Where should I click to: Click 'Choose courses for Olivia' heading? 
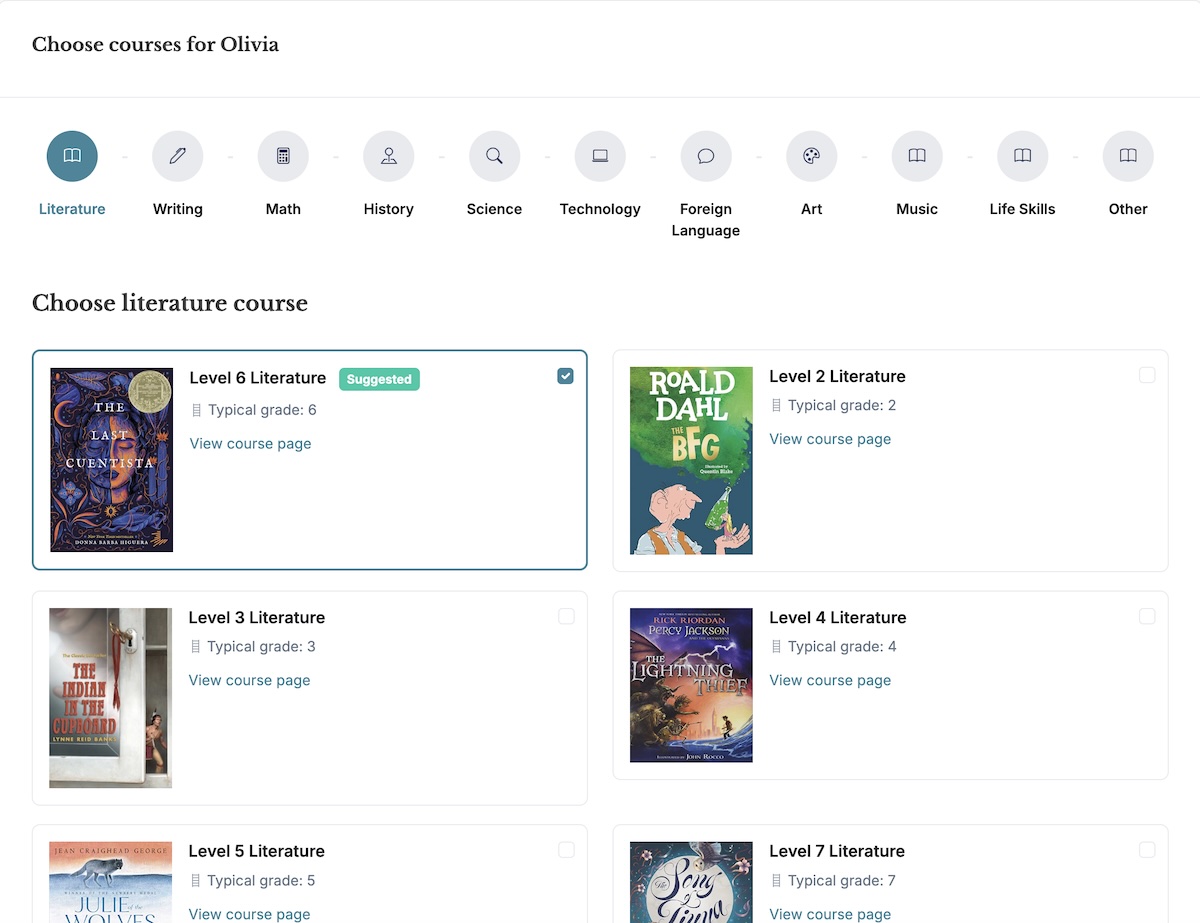click(x=155, y=45)
